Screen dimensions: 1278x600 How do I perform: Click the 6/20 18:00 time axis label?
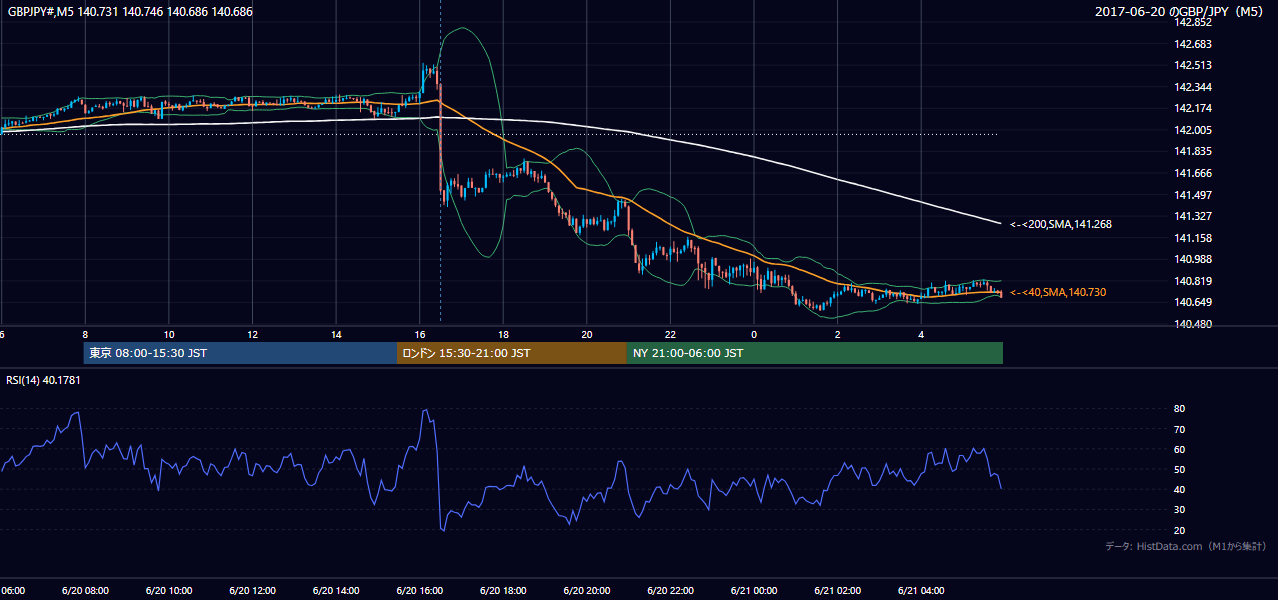pos(503,591)
